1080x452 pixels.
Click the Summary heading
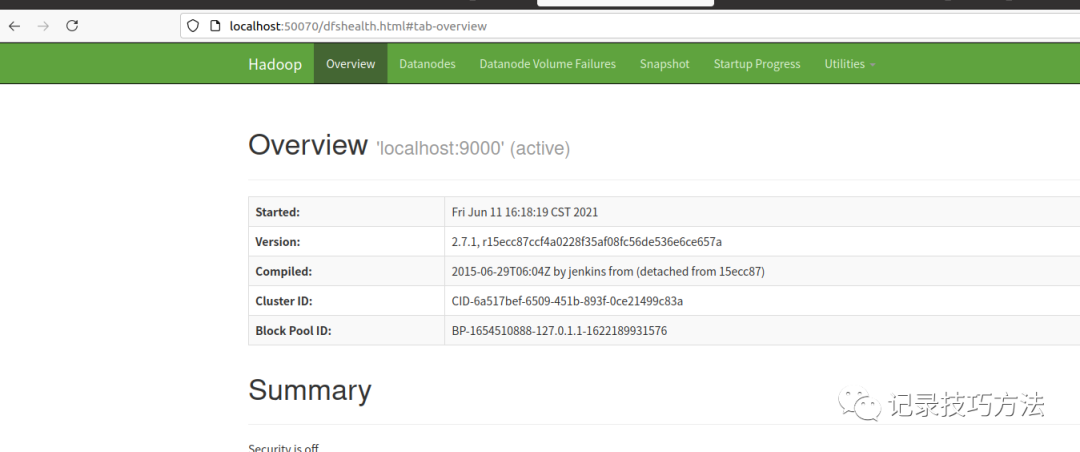tap(310, 390)
